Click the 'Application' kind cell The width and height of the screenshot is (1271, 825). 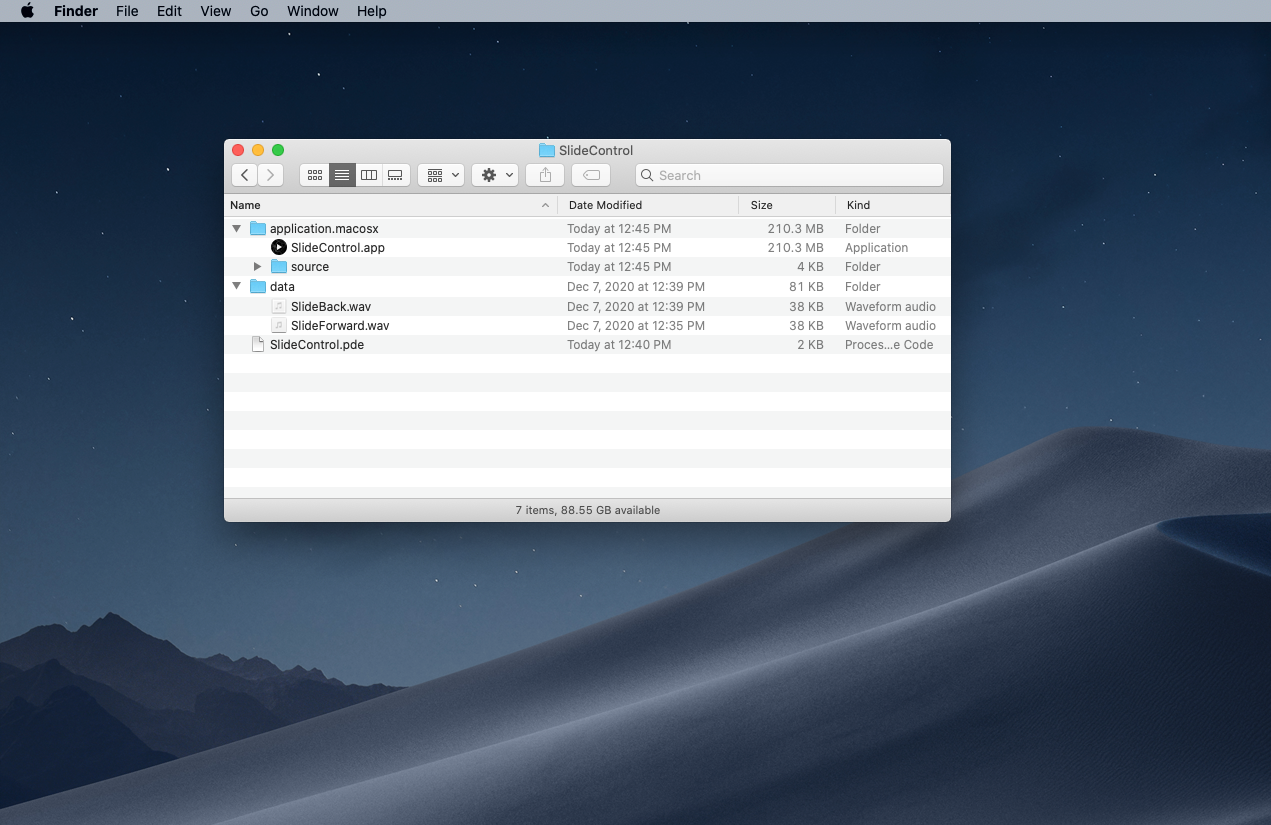coord(877,248)
